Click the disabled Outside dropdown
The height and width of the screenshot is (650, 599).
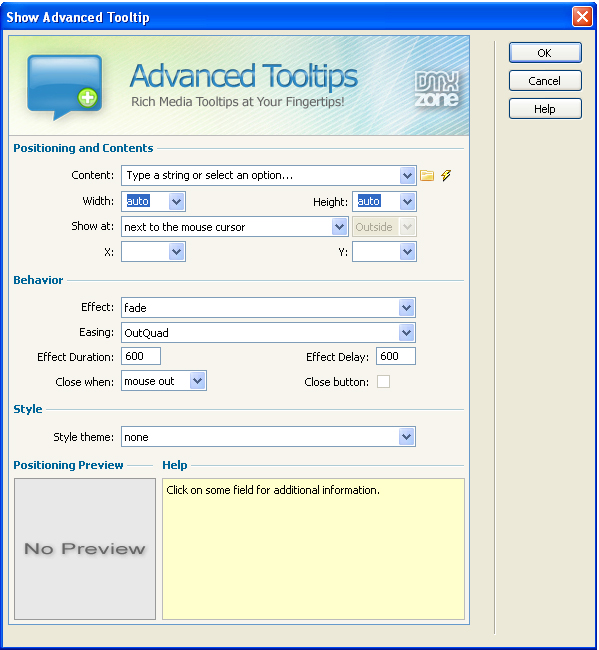pyautogui.click(x=384, y=227)
